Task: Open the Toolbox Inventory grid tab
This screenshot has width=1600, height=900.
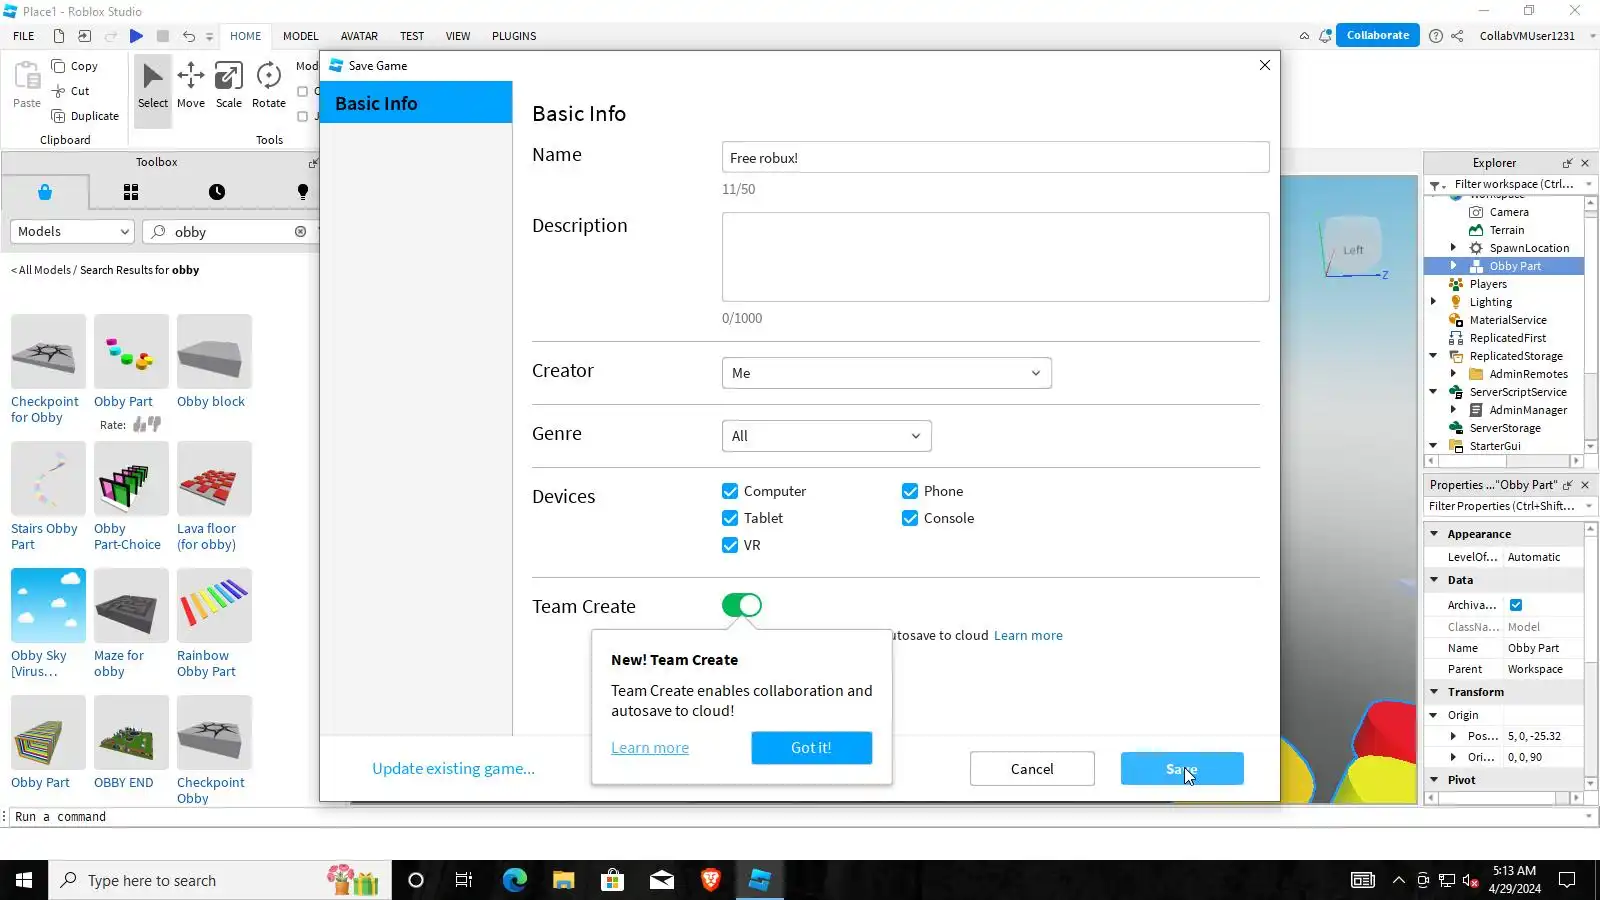Action: [x=131, y=192]
